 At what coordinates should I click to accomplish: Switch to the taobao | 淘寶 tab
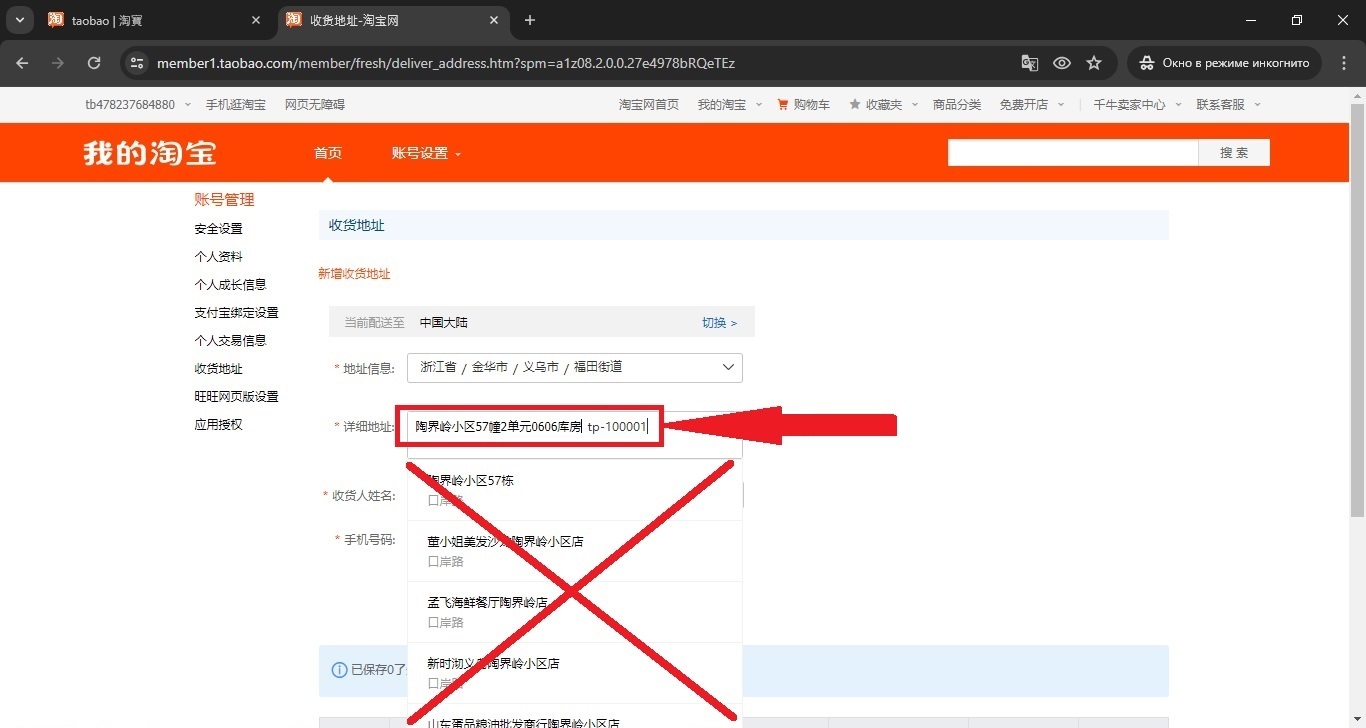(155, 20)
